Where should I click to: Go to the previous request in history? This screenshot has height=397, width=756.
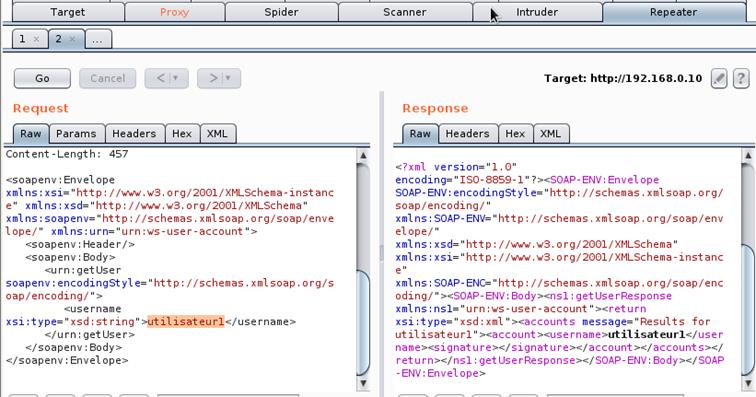(x=161, y=78)
